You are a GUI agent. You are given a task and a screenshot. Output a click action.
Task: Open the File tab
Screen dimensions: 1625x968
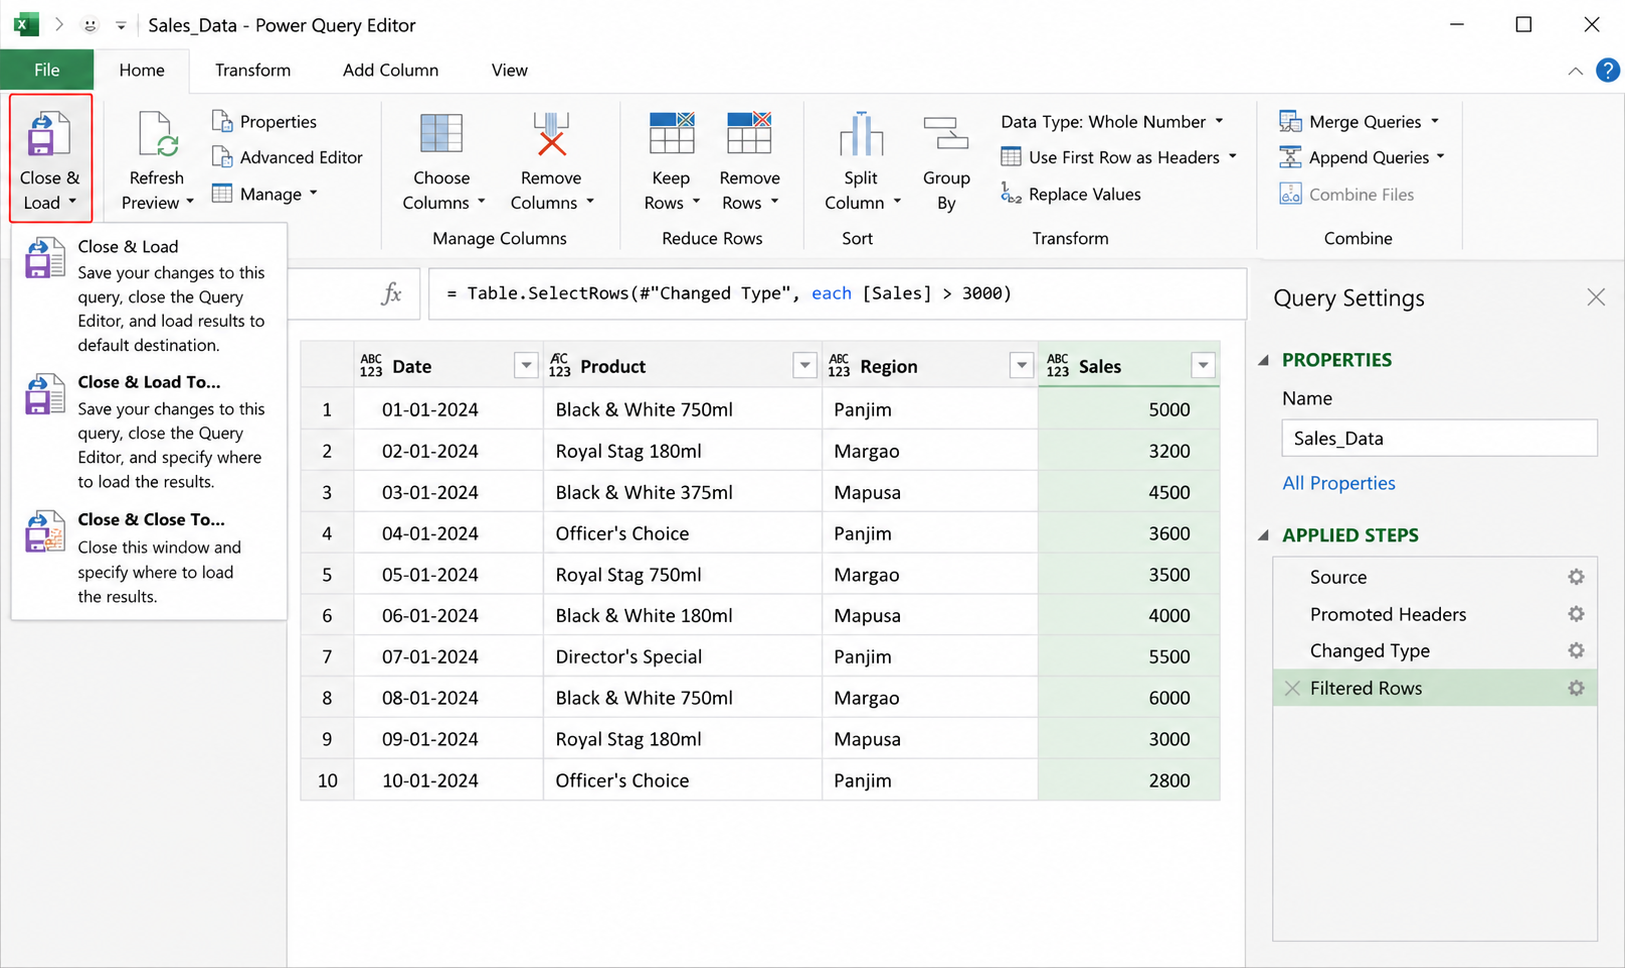(x=47, y=70)
